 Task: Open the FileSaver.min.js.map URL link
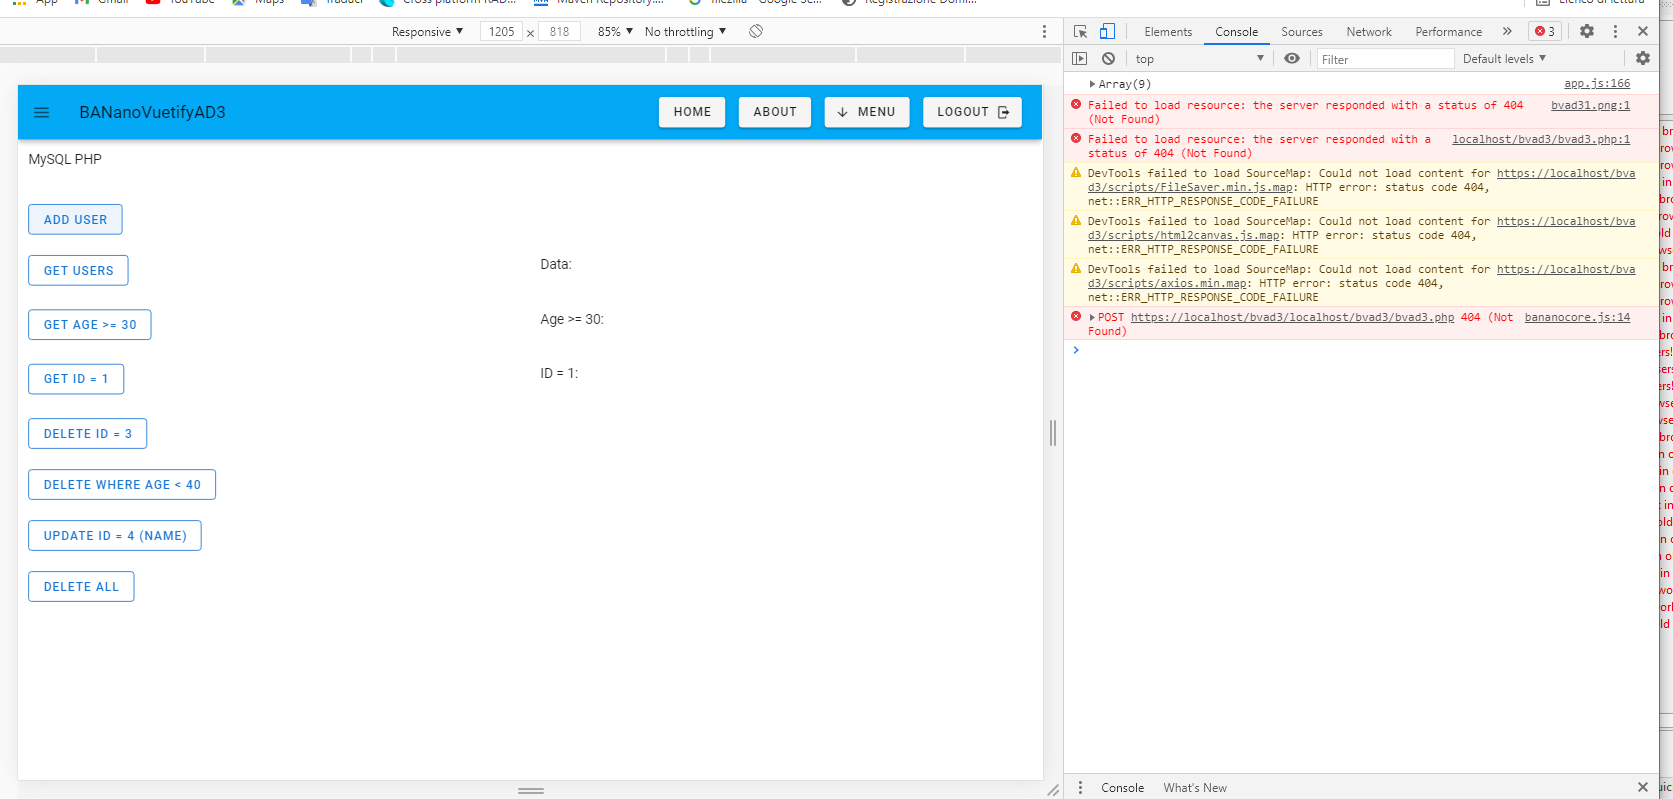[1190, 187]
